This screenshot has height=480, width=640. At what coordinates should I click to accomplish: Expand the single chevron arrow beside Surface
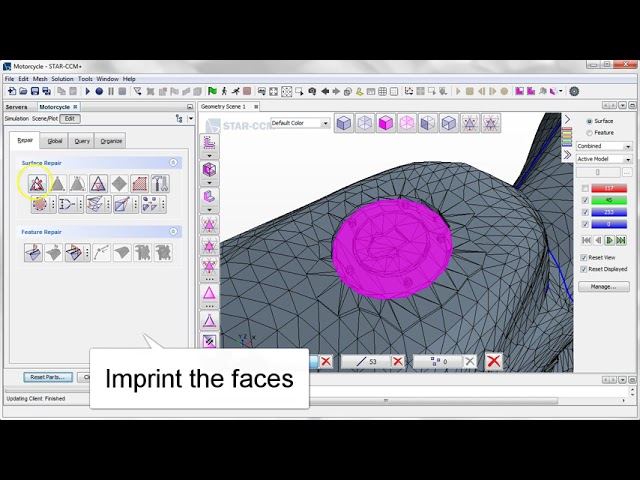pyautogui.click(x=567, y=119)
